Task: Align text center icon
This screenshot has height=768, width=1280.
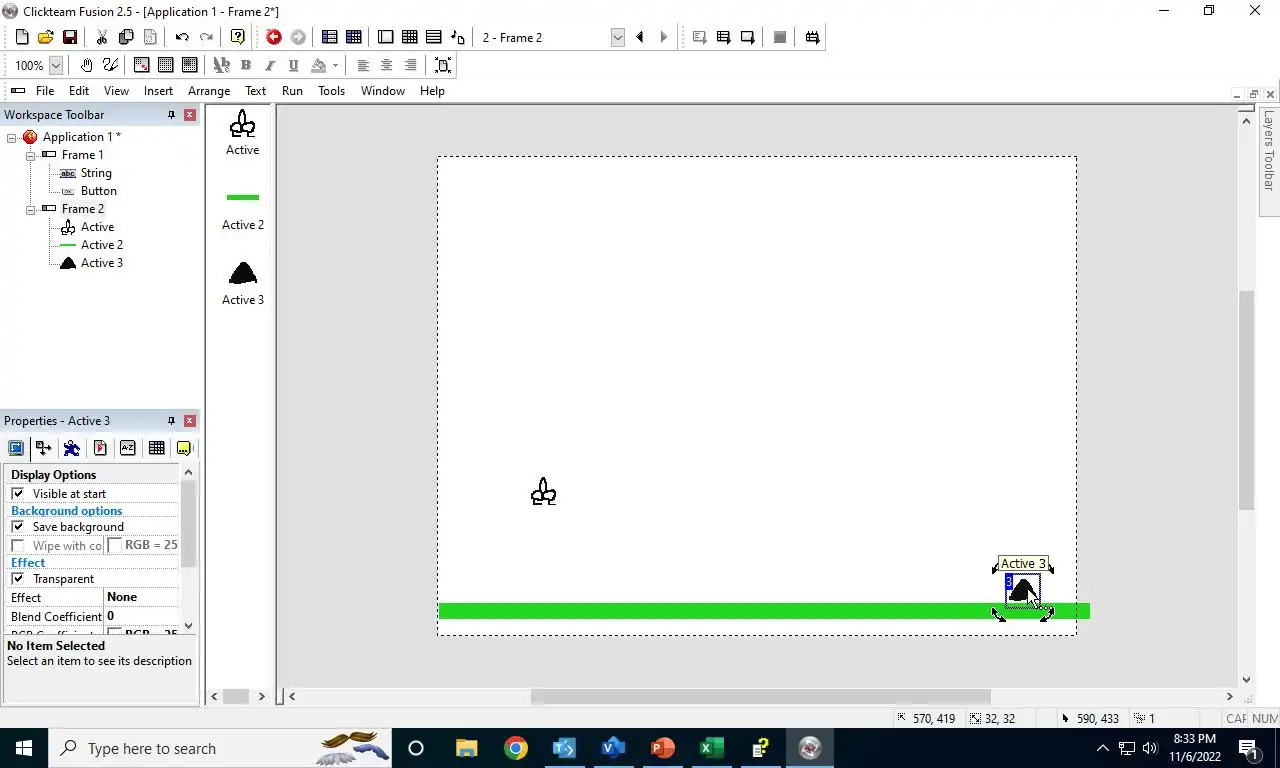Action: [386, 65]
